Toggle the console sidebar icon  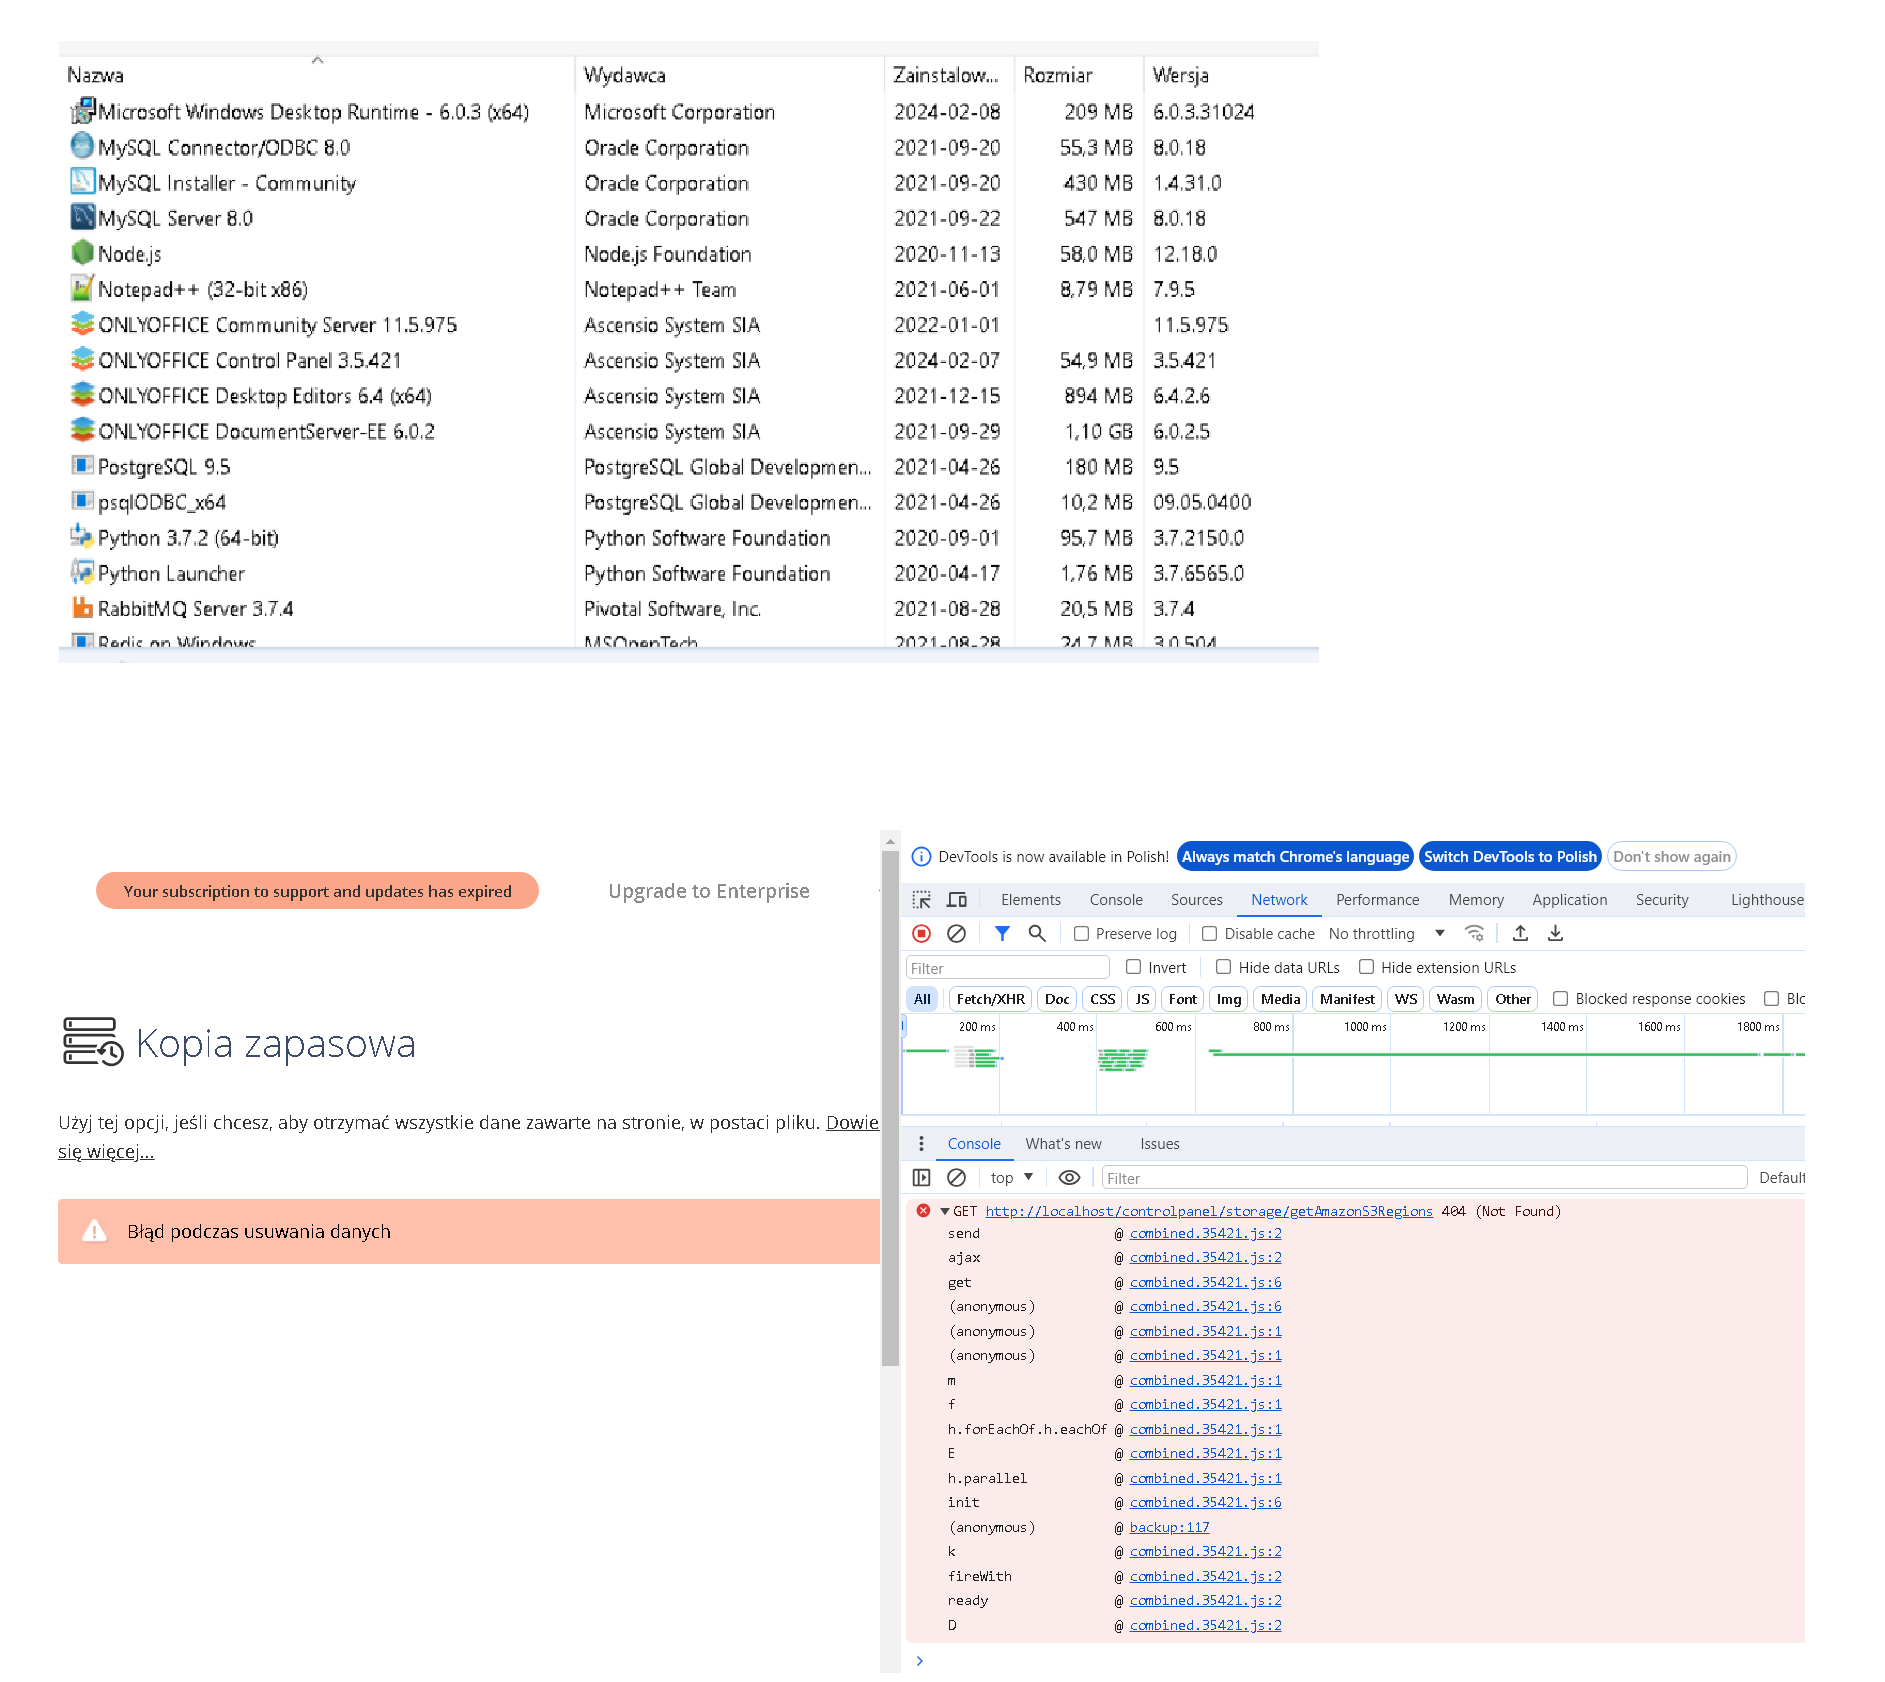tap(922, 1178)
